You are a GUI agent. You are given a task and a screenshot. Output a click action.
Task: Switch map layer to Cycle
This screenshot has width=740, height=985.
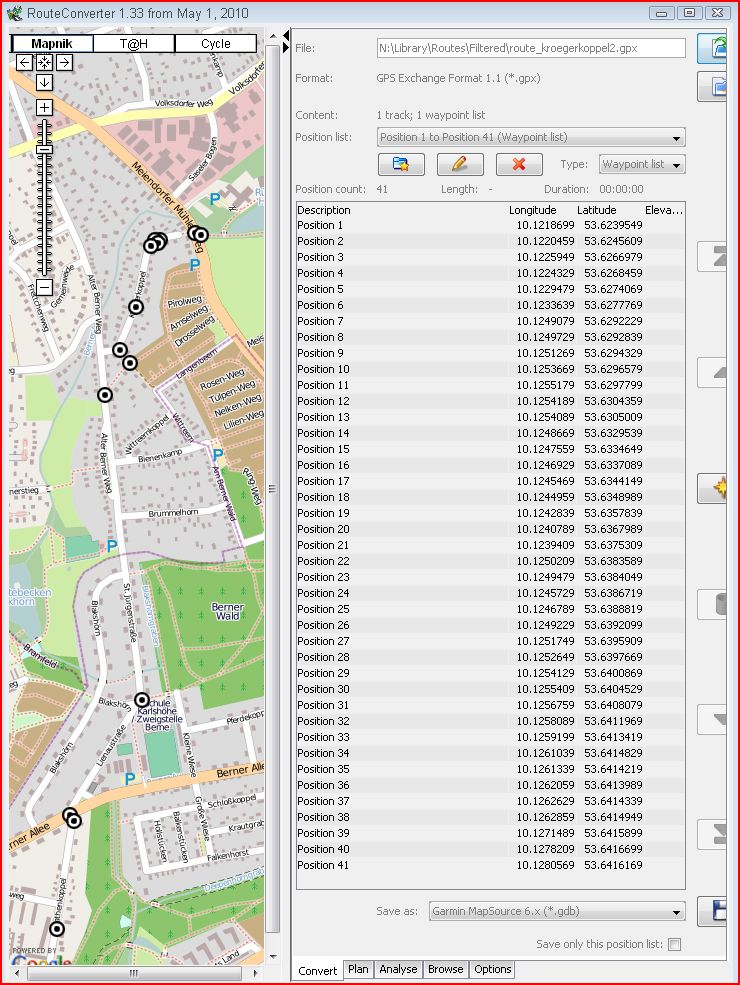(x=215, y=43)
